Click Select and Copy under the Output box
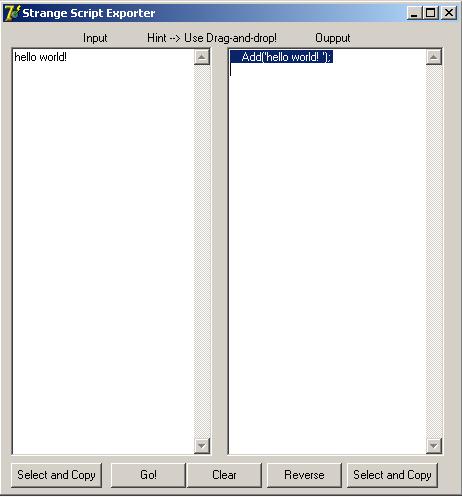 point(392,475)
